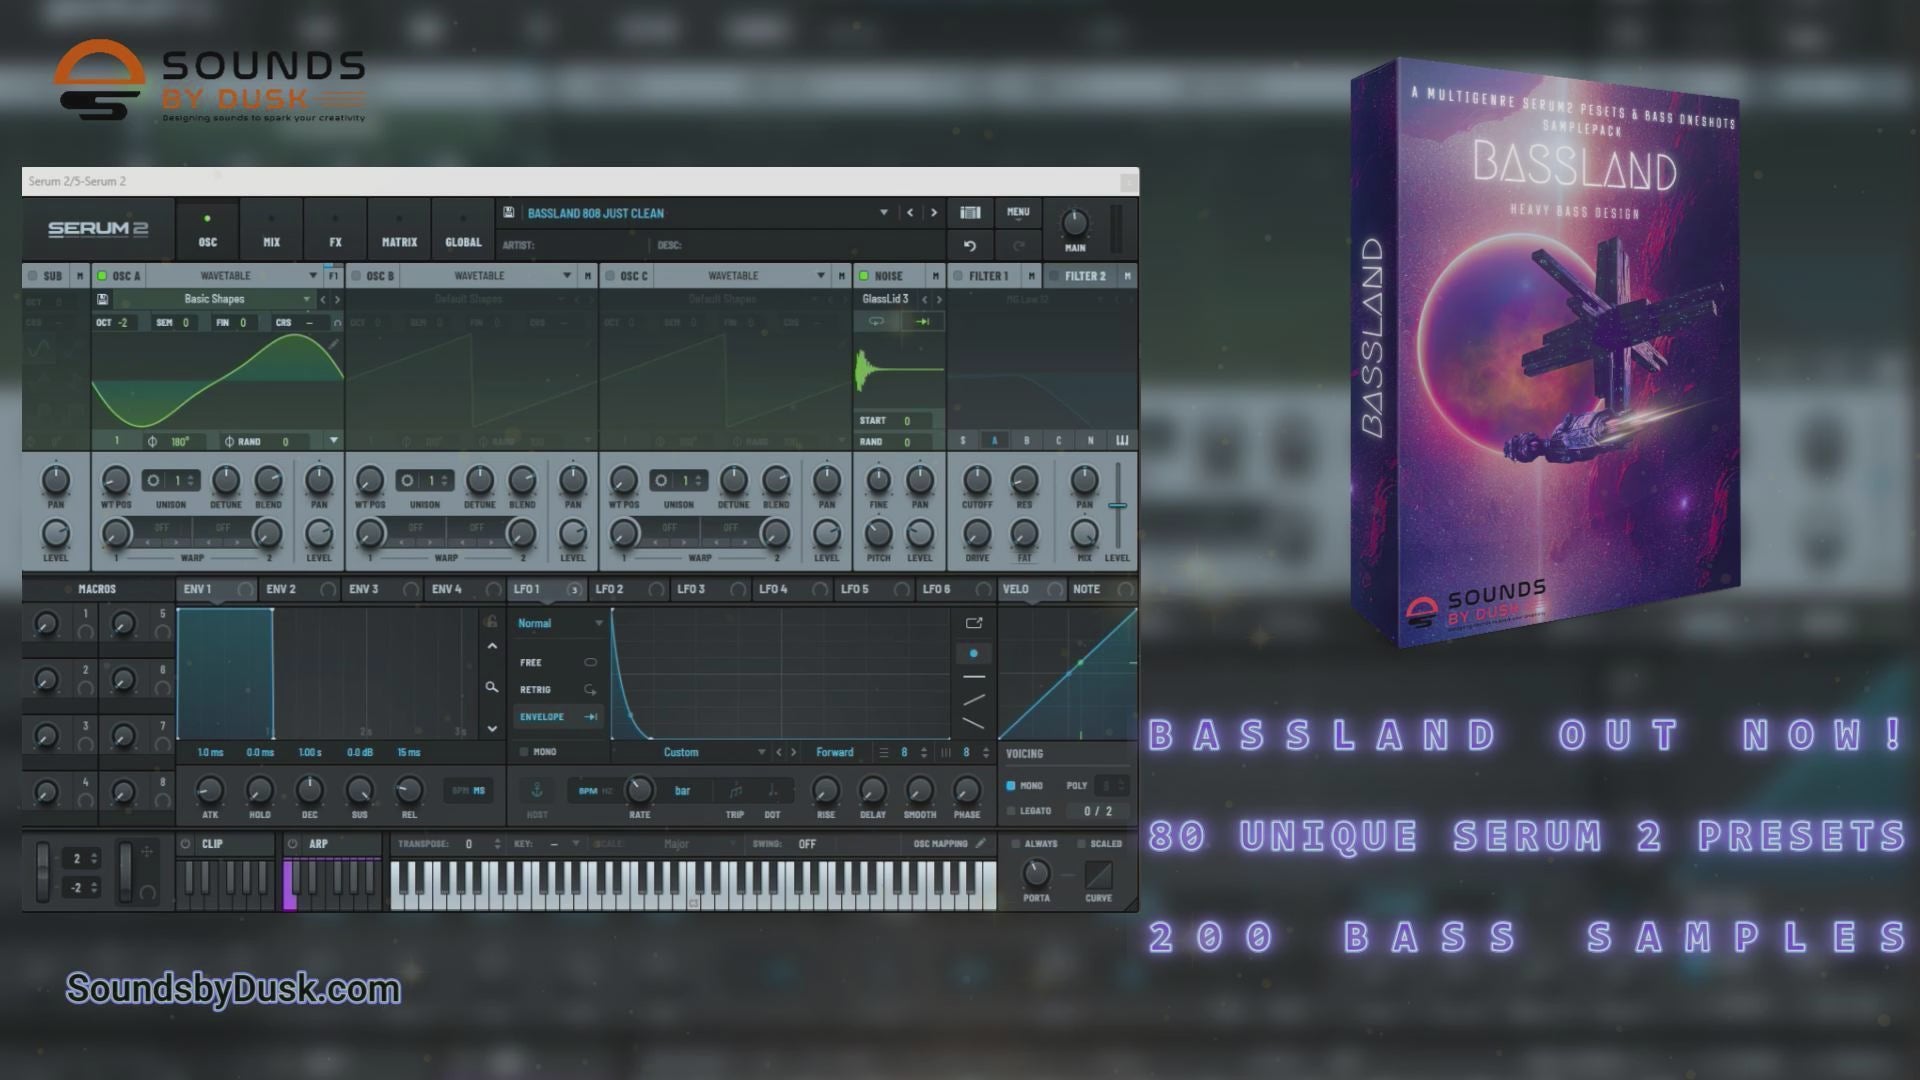Go to the next preset arrow

tap(934, 212)
